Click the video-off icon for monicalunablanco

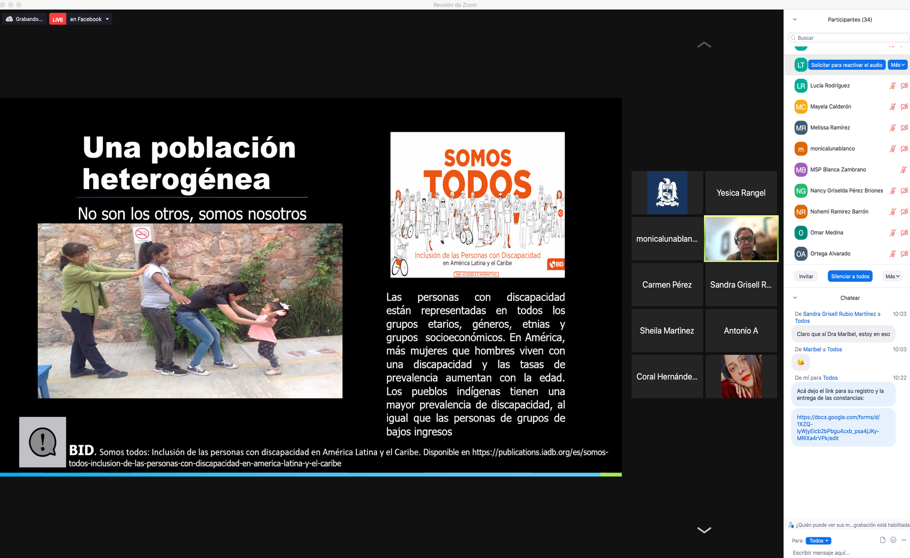pyautogui.click(x=904, y=149)
